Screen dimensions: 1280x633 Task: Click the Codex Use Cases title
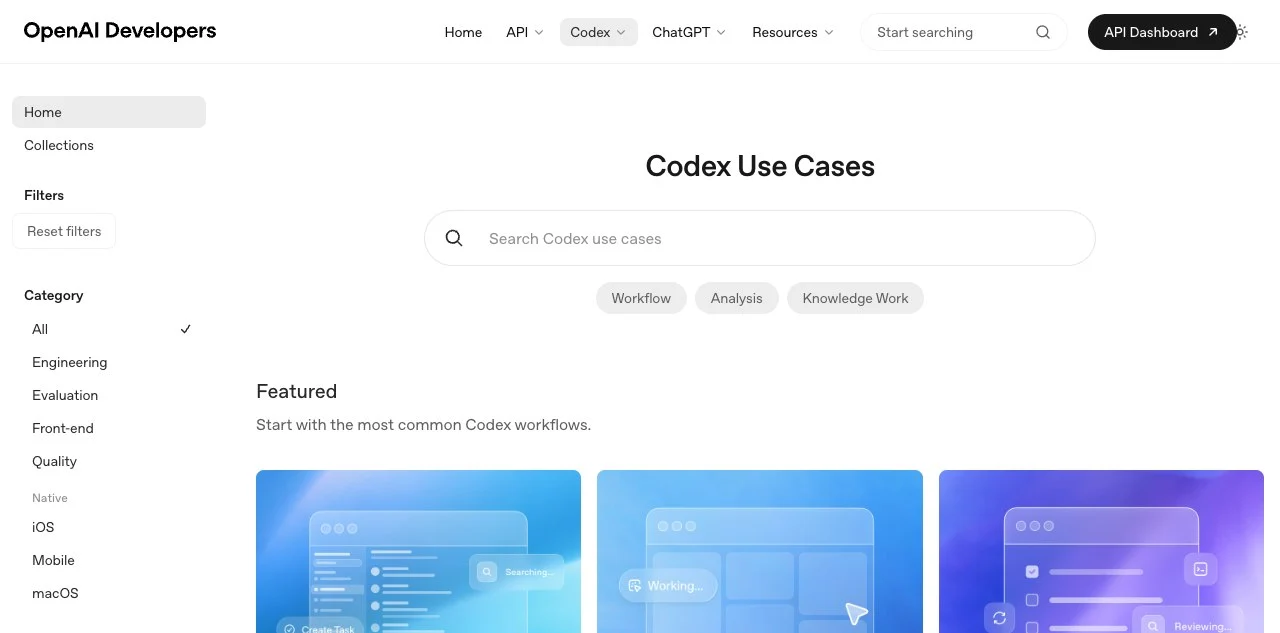point(760,166)
